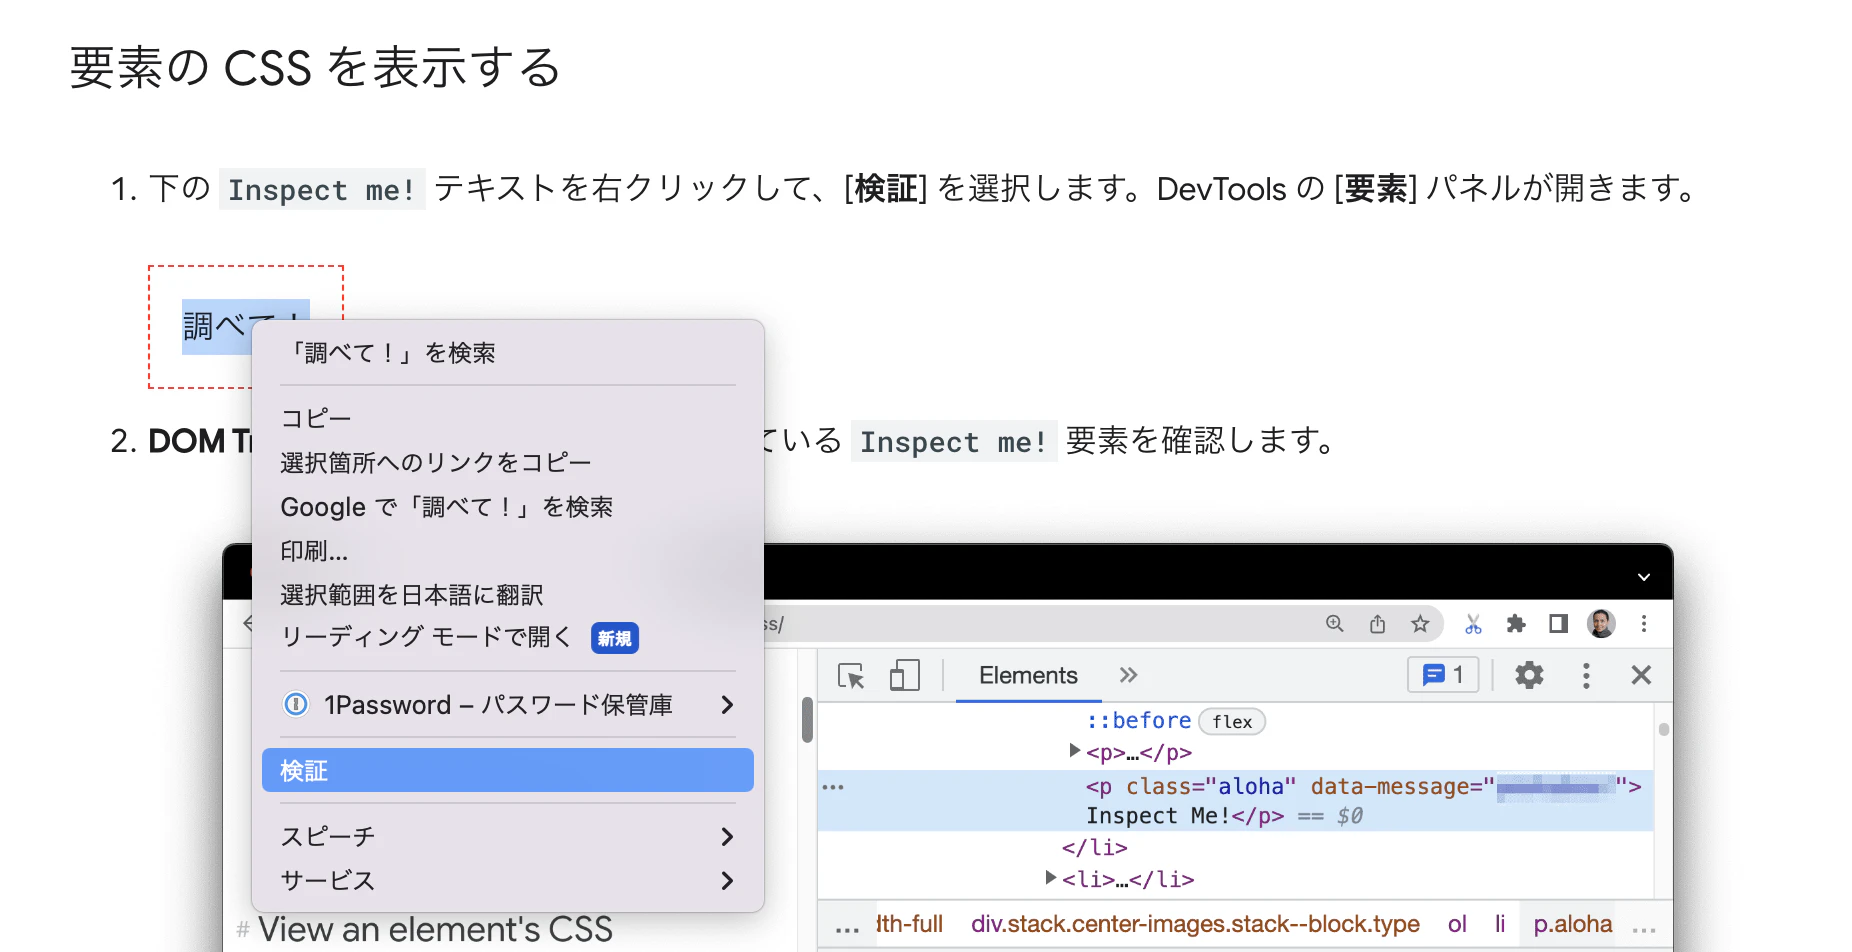Expand the collapsed <li>…</li> node triangle
1852x952 pixels.
tap(1050, 877)
